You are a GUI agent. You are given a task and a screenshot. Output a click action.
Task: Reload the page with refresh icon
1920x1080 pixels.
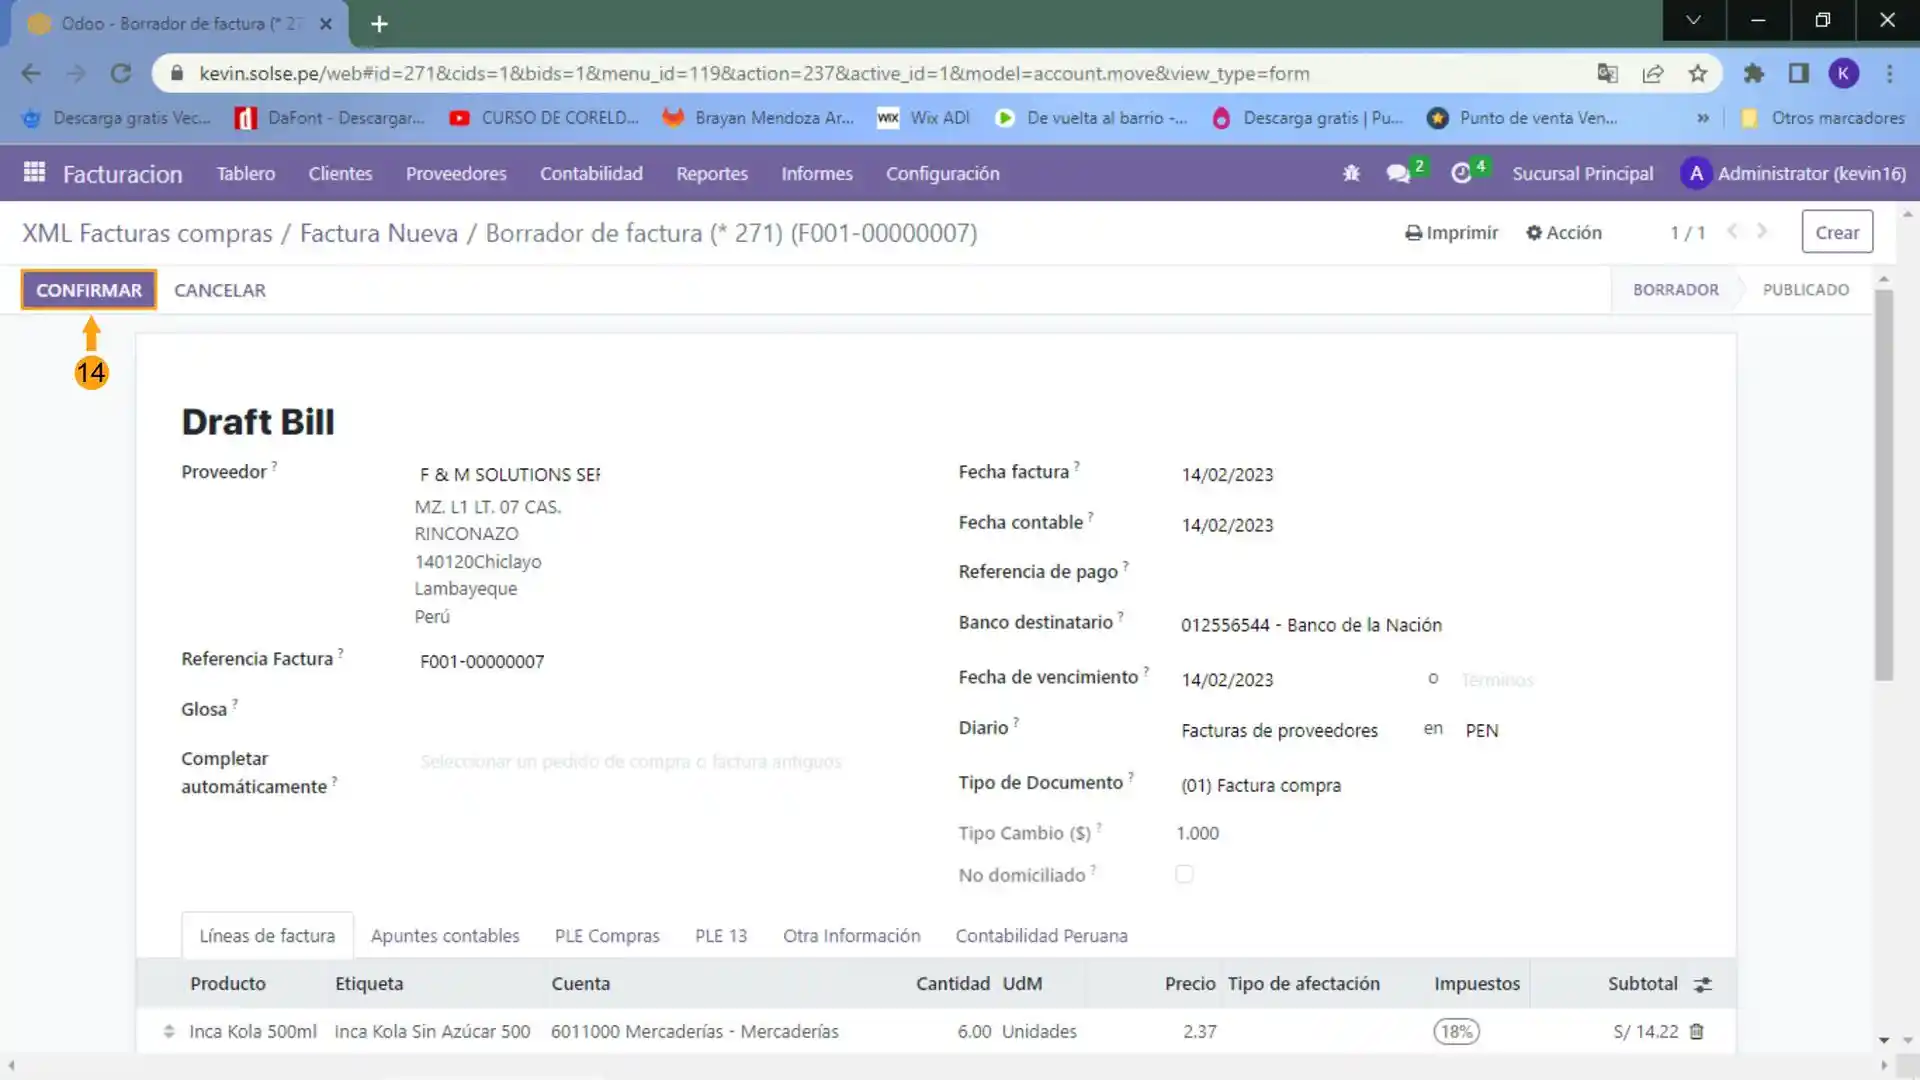[x=121, y=73]
